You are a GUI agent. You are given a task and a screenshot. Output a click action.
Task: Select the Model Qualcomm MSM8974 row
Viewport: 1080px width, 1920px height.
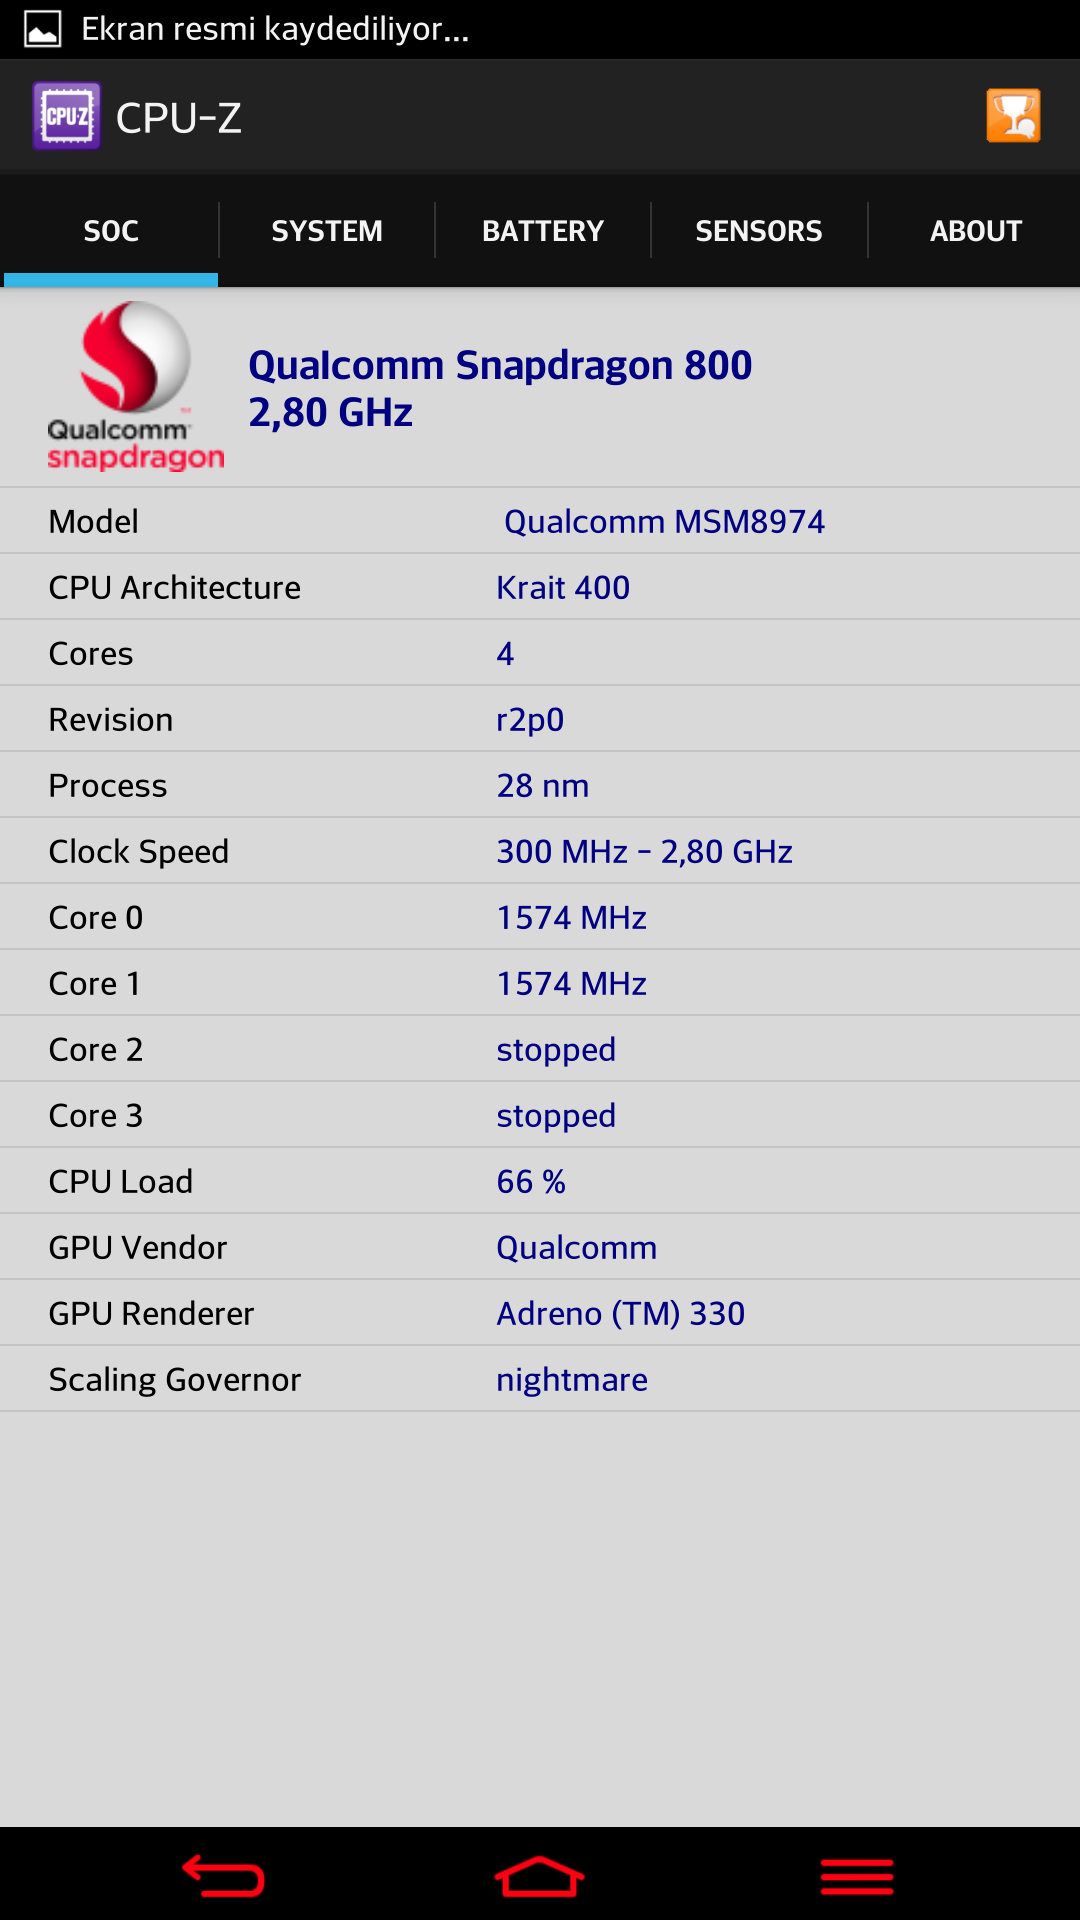click(540, 521)
